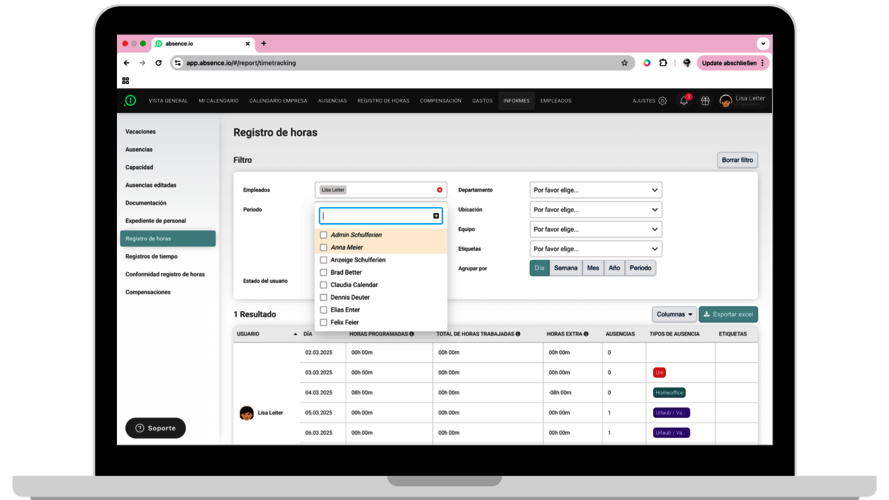
Task: Open Gastos menu
Action: (x=482, y=101)
